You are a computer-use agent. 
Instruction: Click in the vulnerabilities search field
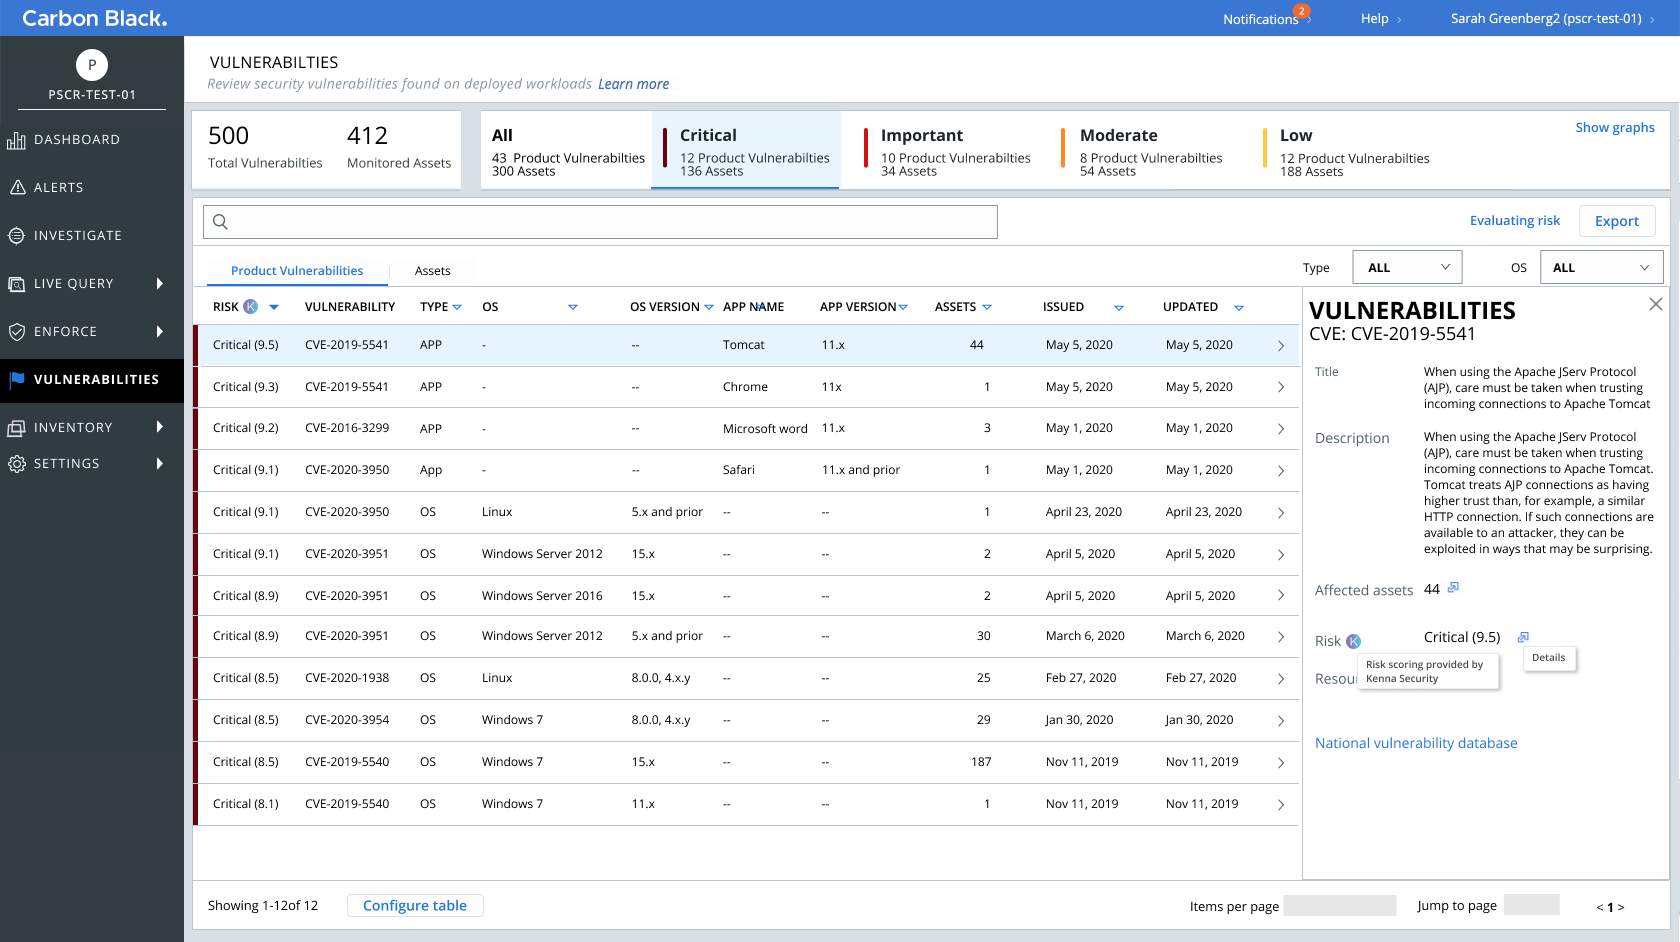(x=600, y=222)
